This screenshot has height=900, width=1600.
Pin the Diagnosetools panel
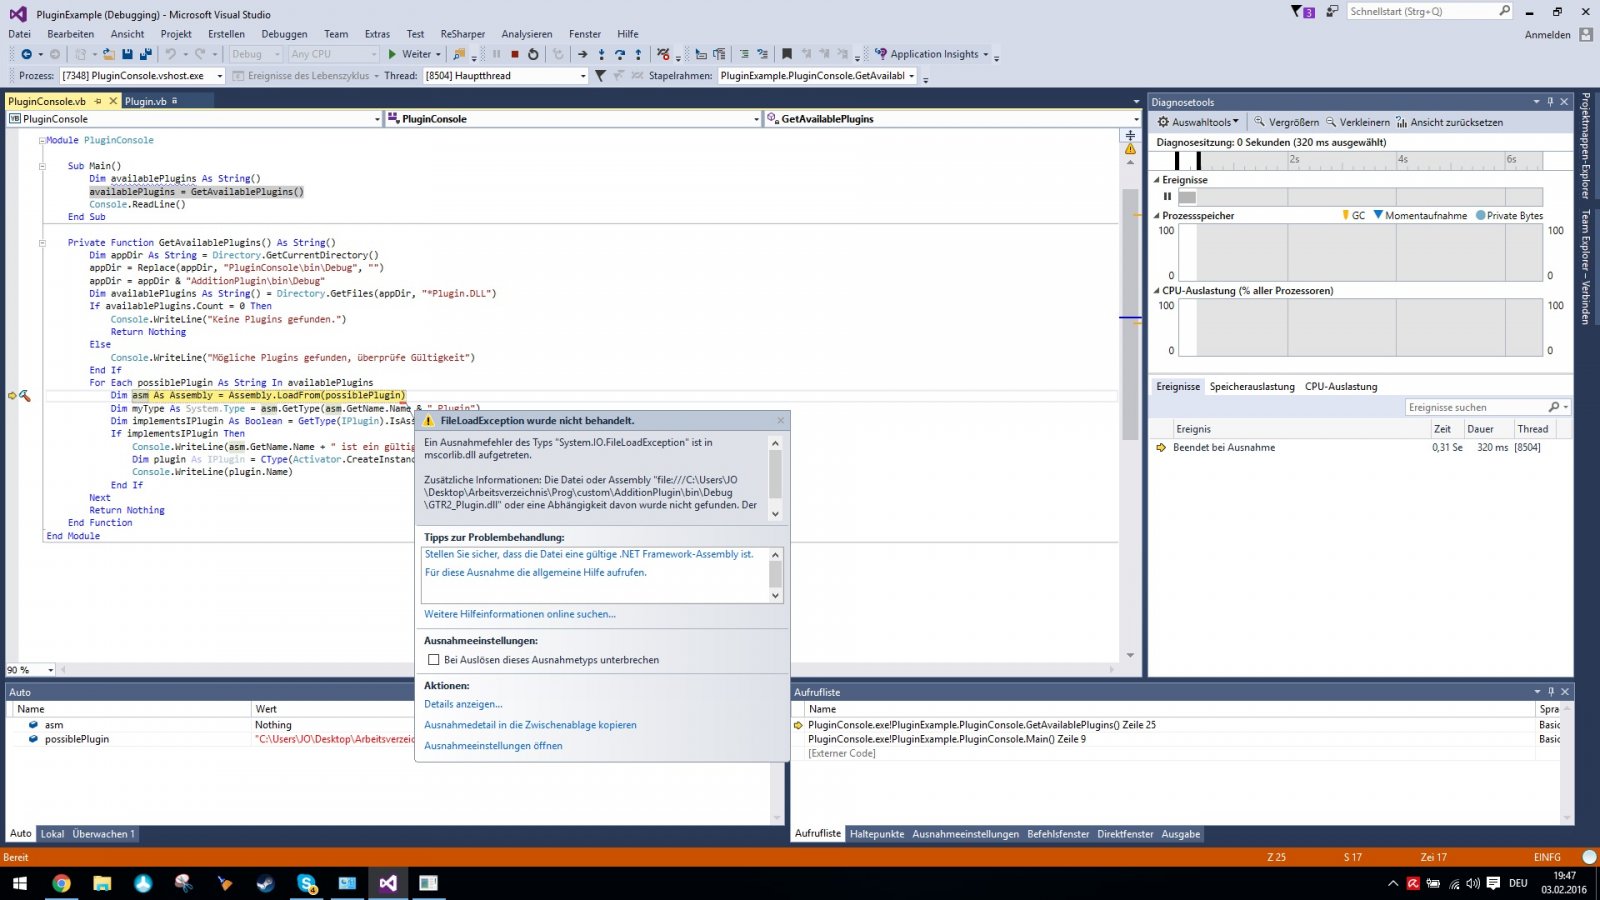click(x=1550, y=102)
